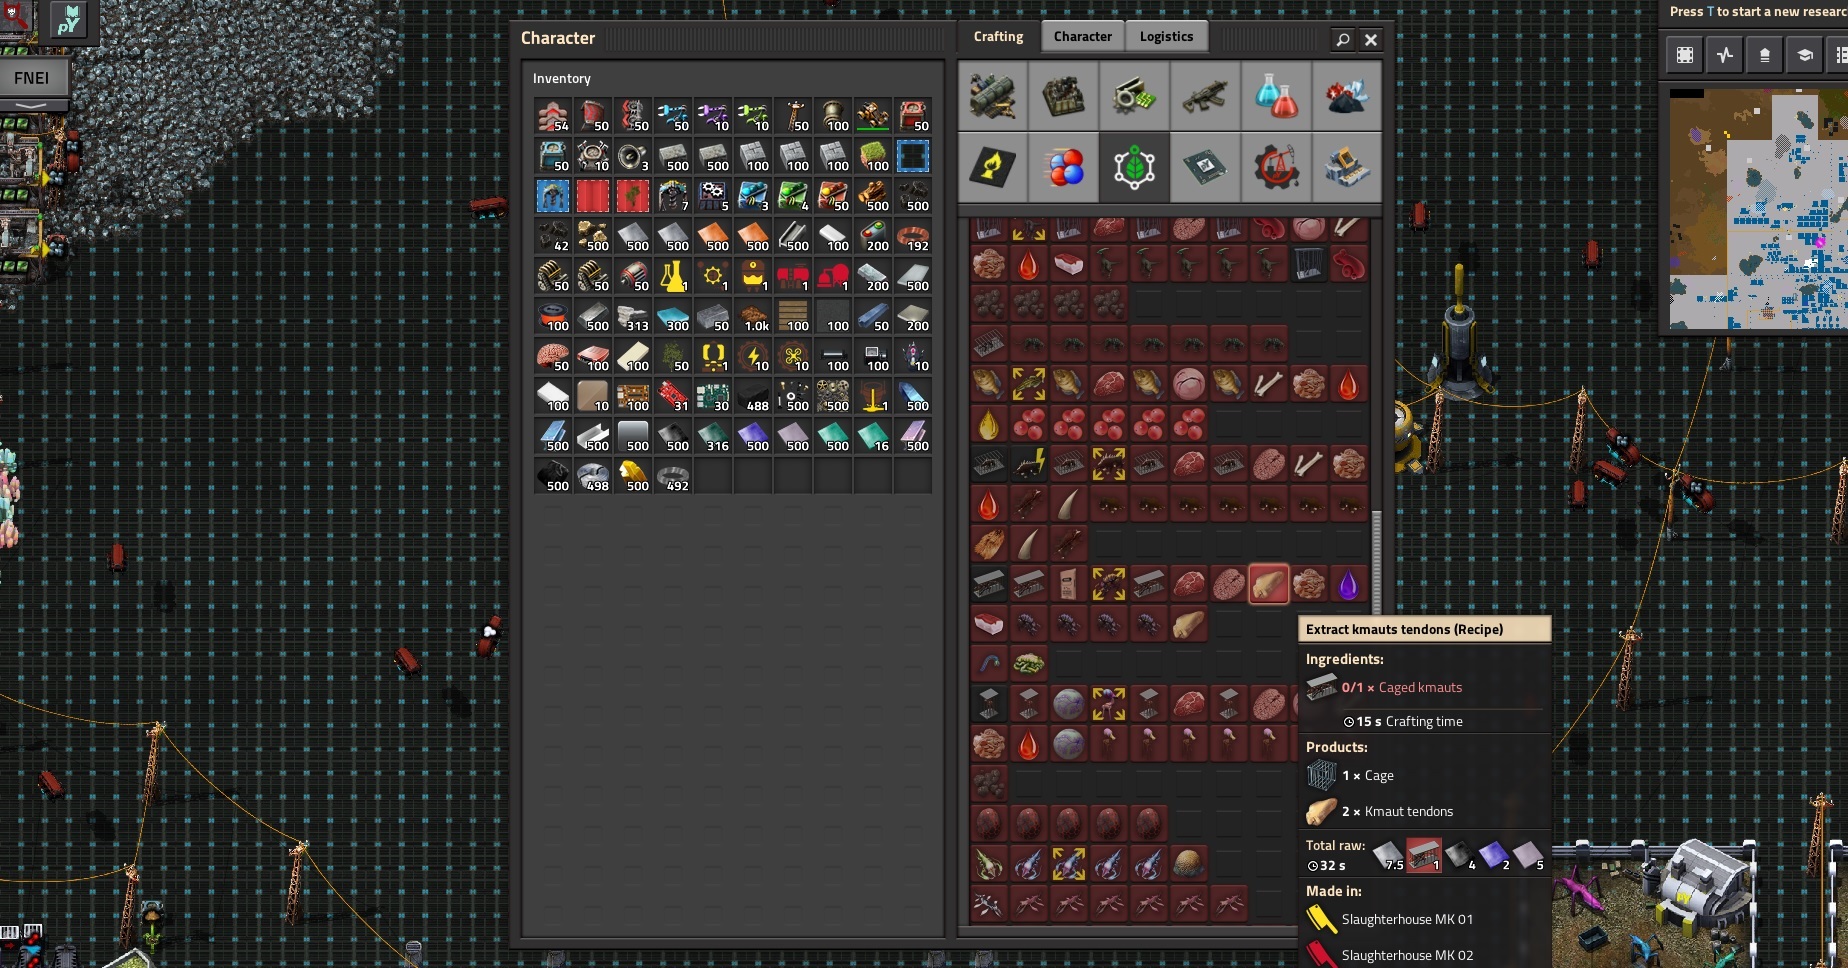Select the yellow flame crafting category
Viewport: 1848px width, 968px height.
click(x=992, y=167)
